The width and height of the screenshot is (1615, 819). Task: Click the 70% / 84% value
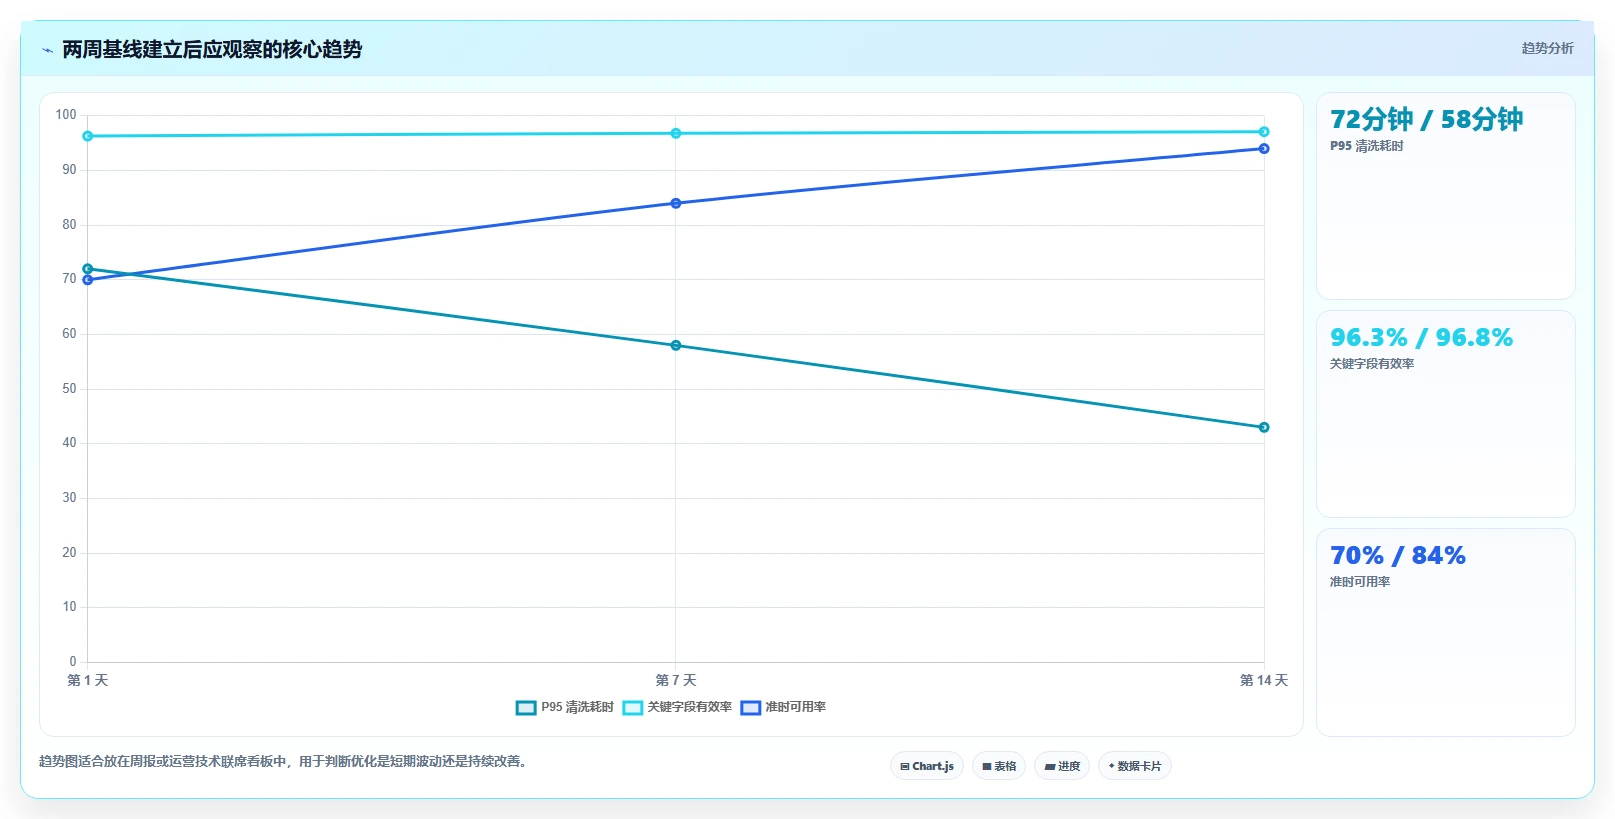(1397, 555)
